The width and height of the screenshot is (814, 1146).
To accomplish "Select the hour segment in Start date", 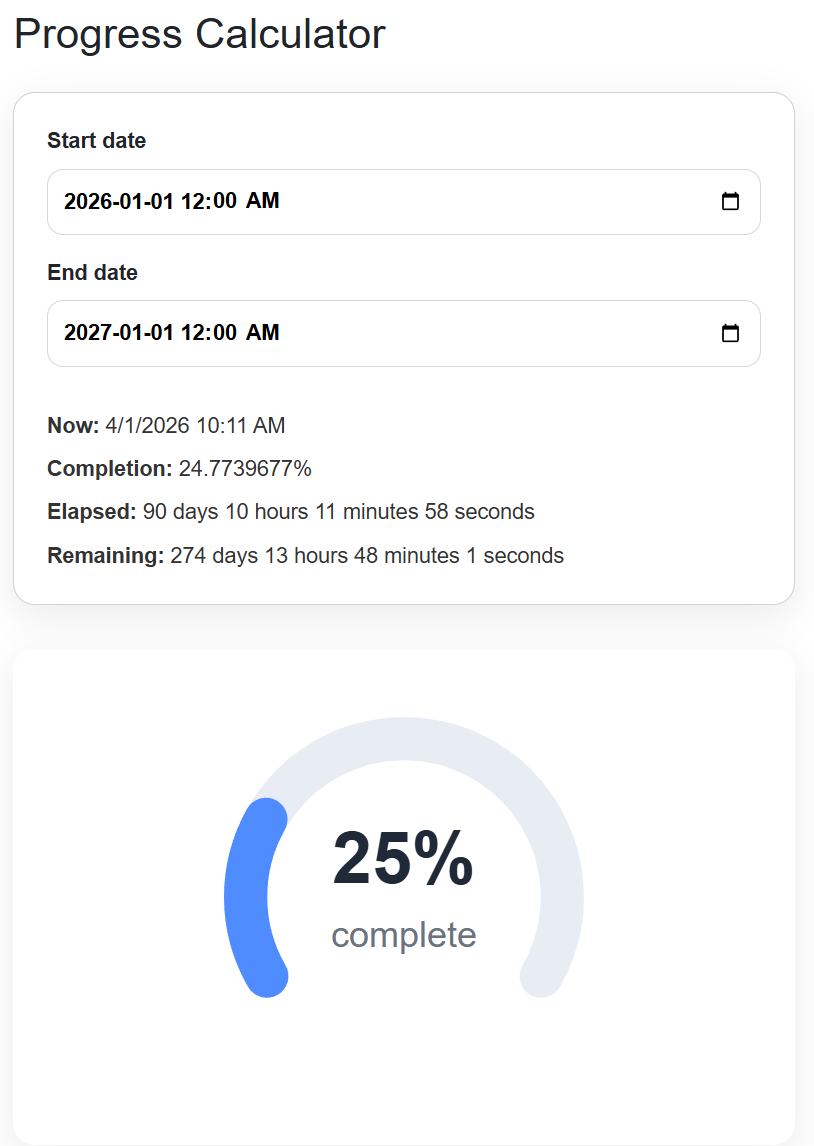I will (x=193, y=202).
